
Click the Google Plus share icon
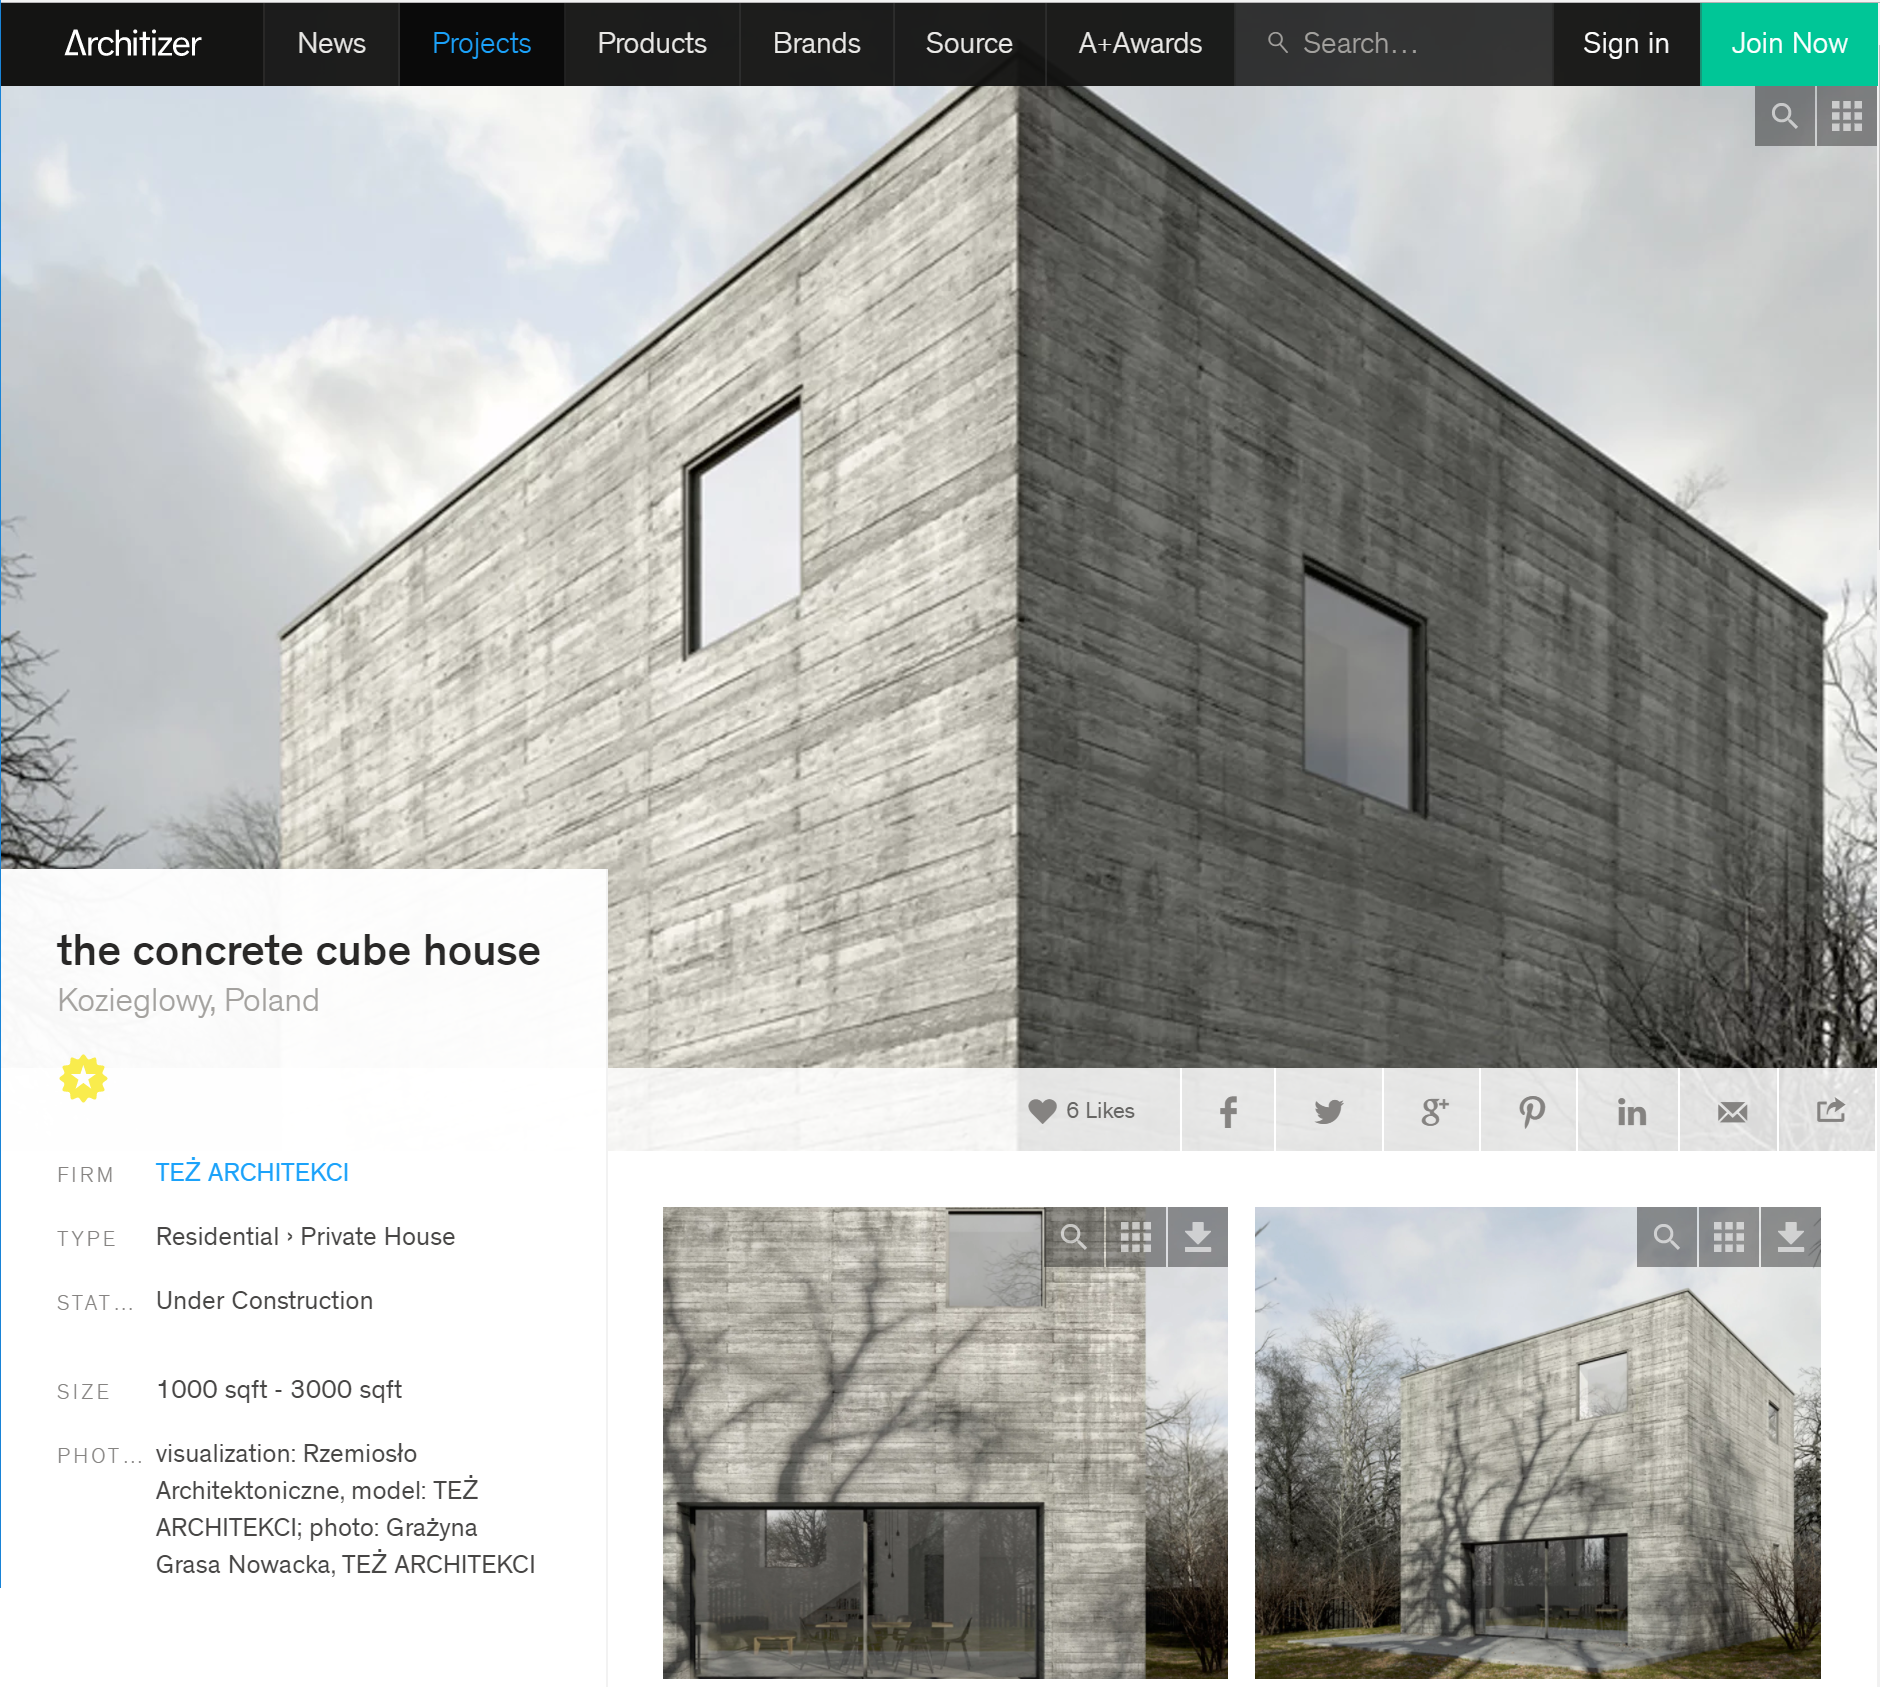[x=1433, y=1111]
